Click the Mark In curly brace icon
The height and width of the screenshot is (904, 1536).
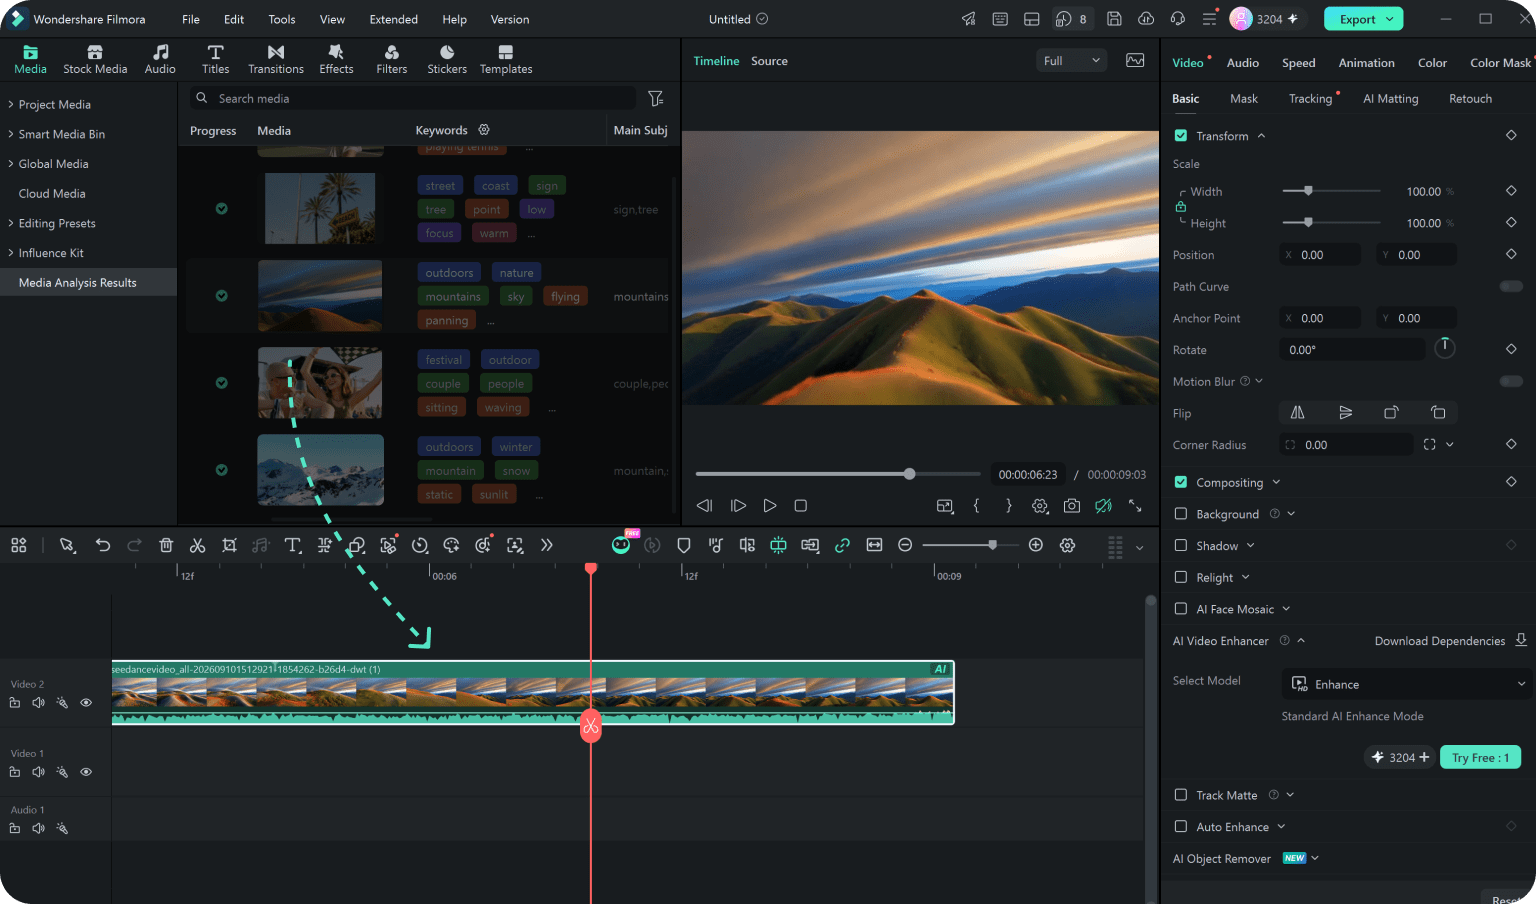(977, 506)
